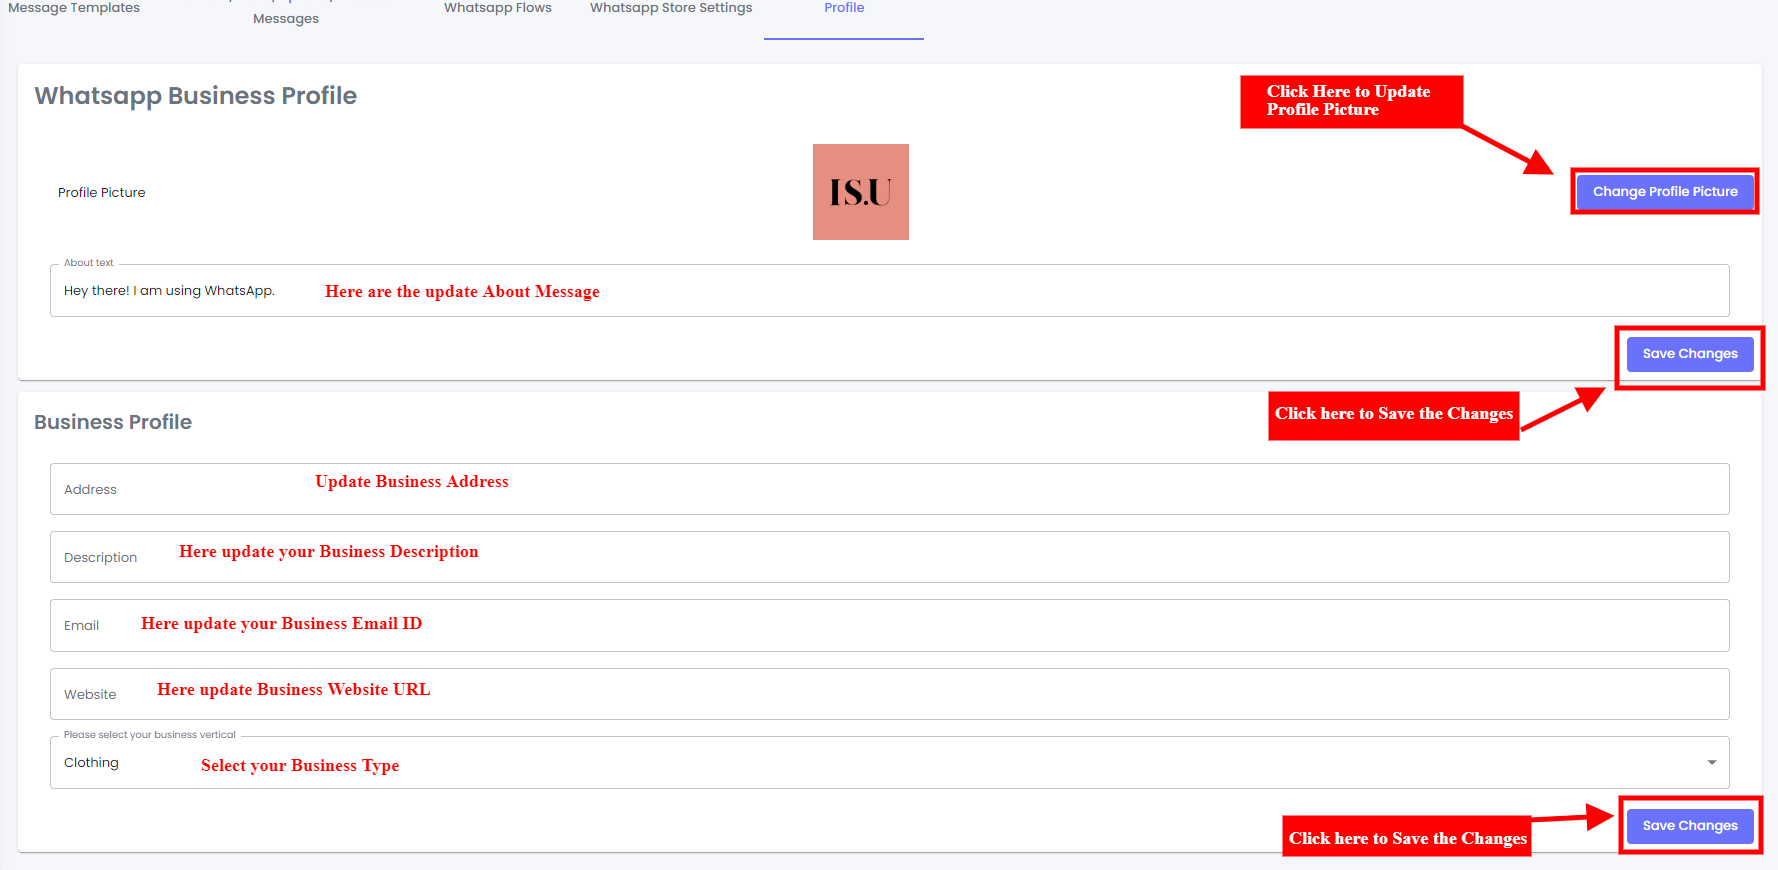Image resolution: width=1778 pixels, height=870 pixels.
Task: Click the Description input field
Action: 900,557
